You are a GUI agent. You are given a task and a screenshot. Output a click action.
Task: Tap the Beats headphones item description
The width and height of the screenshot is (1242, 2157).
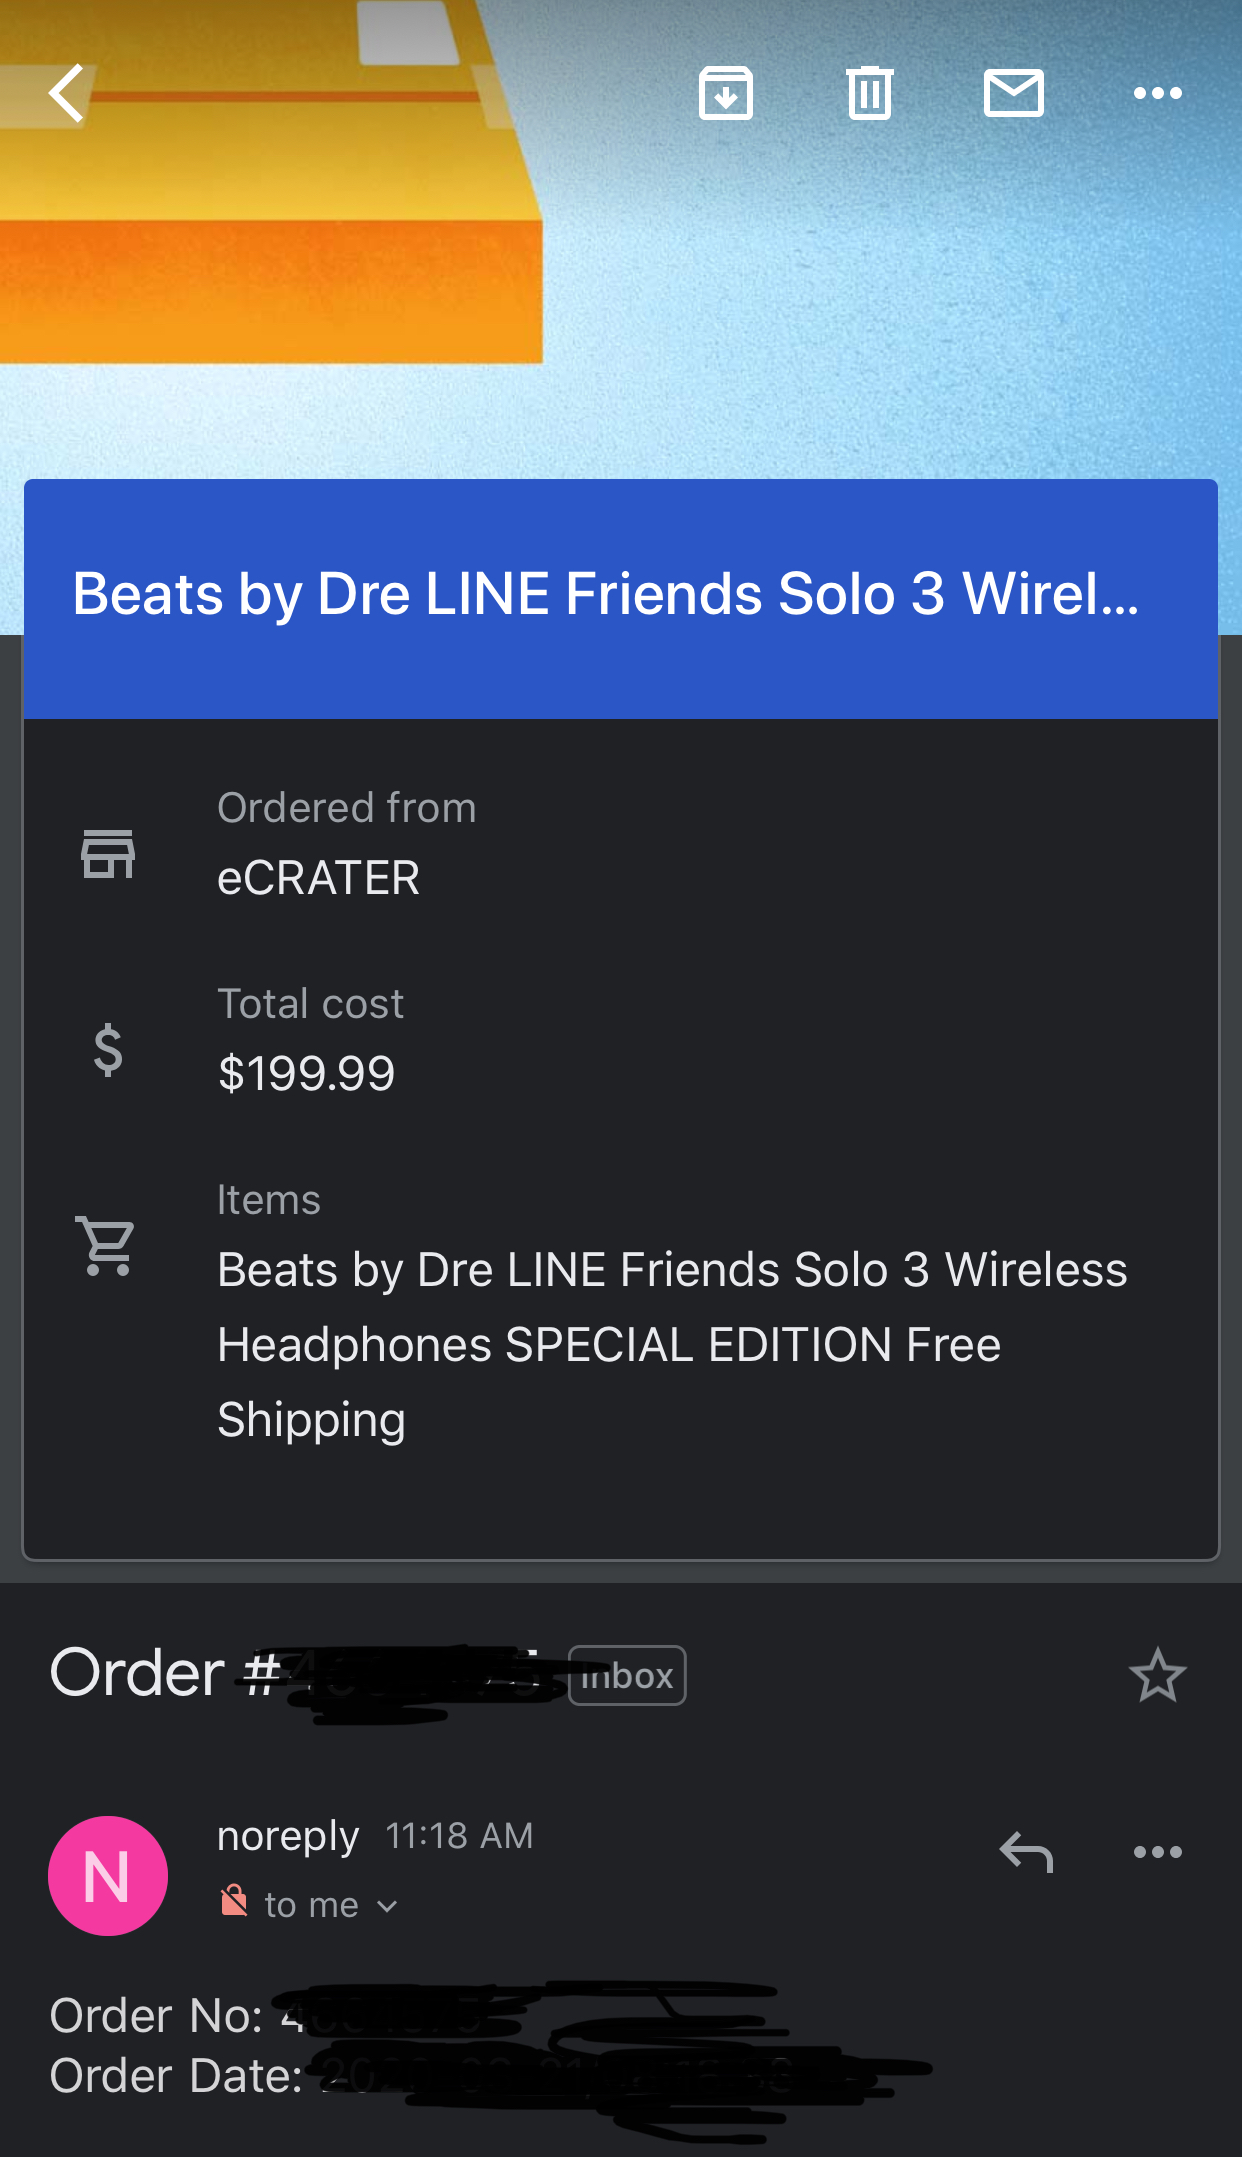(672, 1344)
